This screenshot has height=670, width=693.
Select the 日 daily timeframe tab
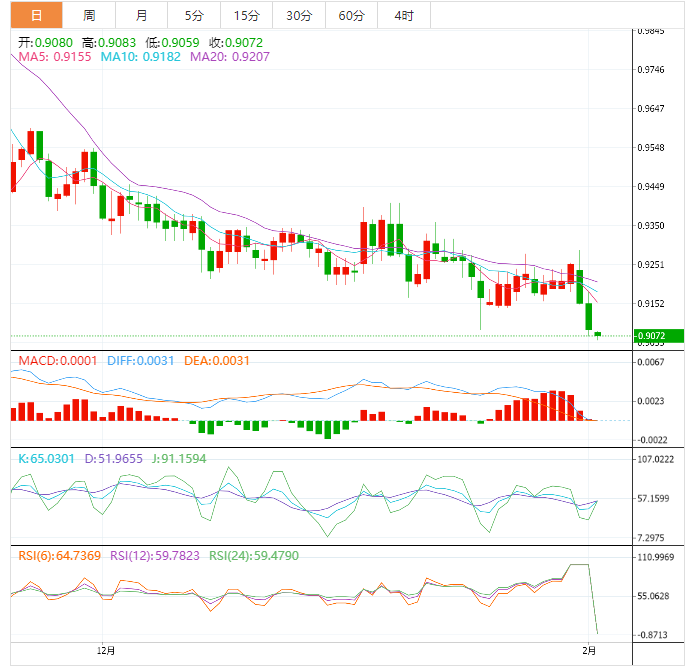point(36,15)
